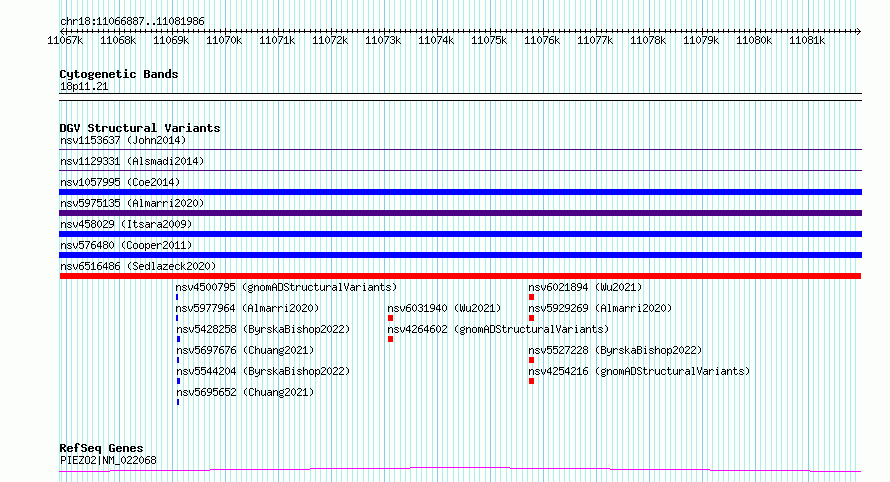This screenshot has height=482, width=890.
Task: Click the nsv1153637 (John2014) variant label
Action: 123,140
